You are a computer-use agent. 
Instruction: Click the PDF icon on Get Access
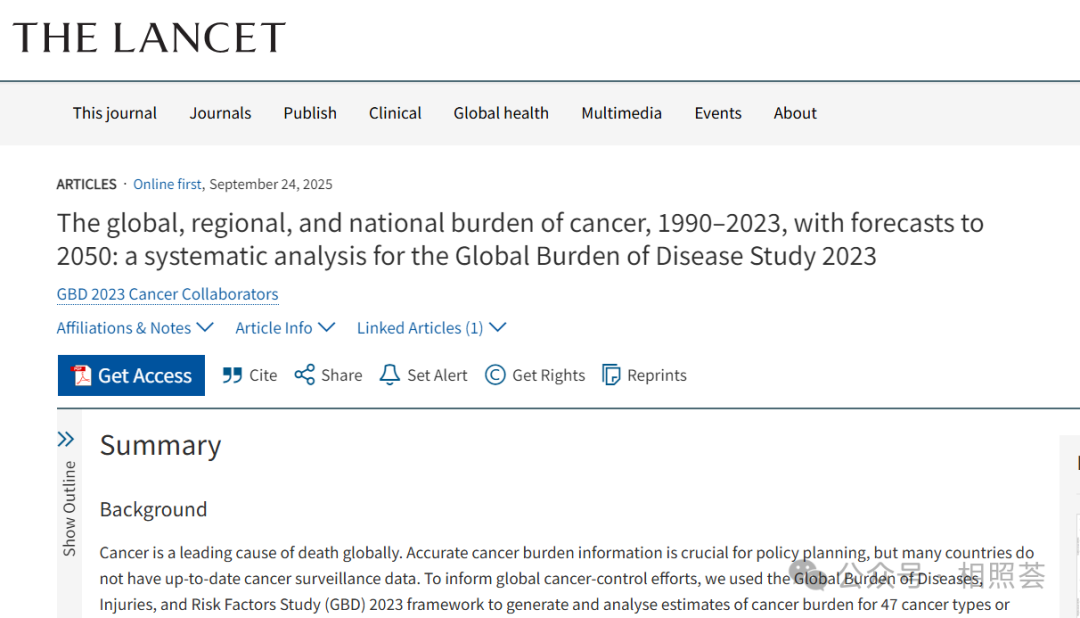click(81, 376)
